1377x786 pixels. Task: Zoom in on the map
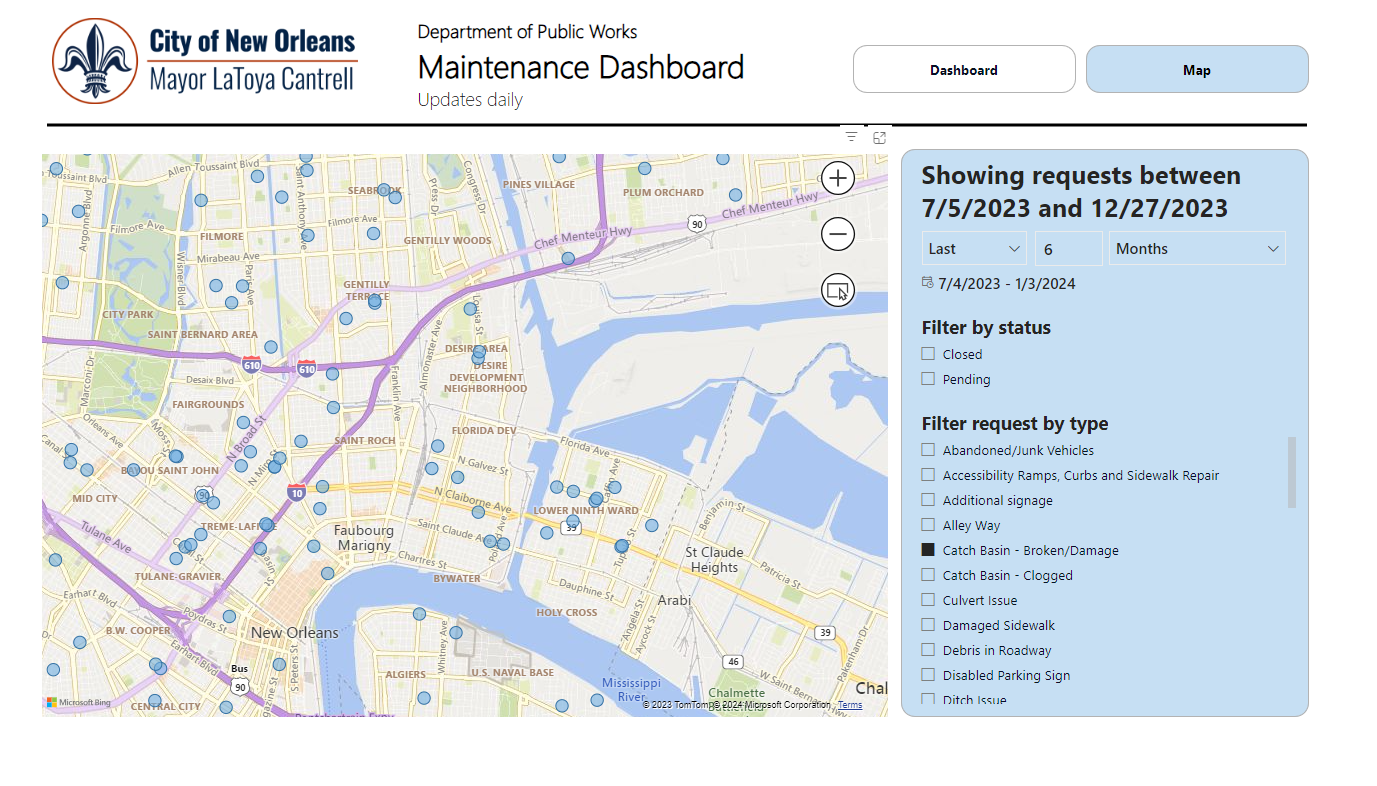tap(837, 177)
